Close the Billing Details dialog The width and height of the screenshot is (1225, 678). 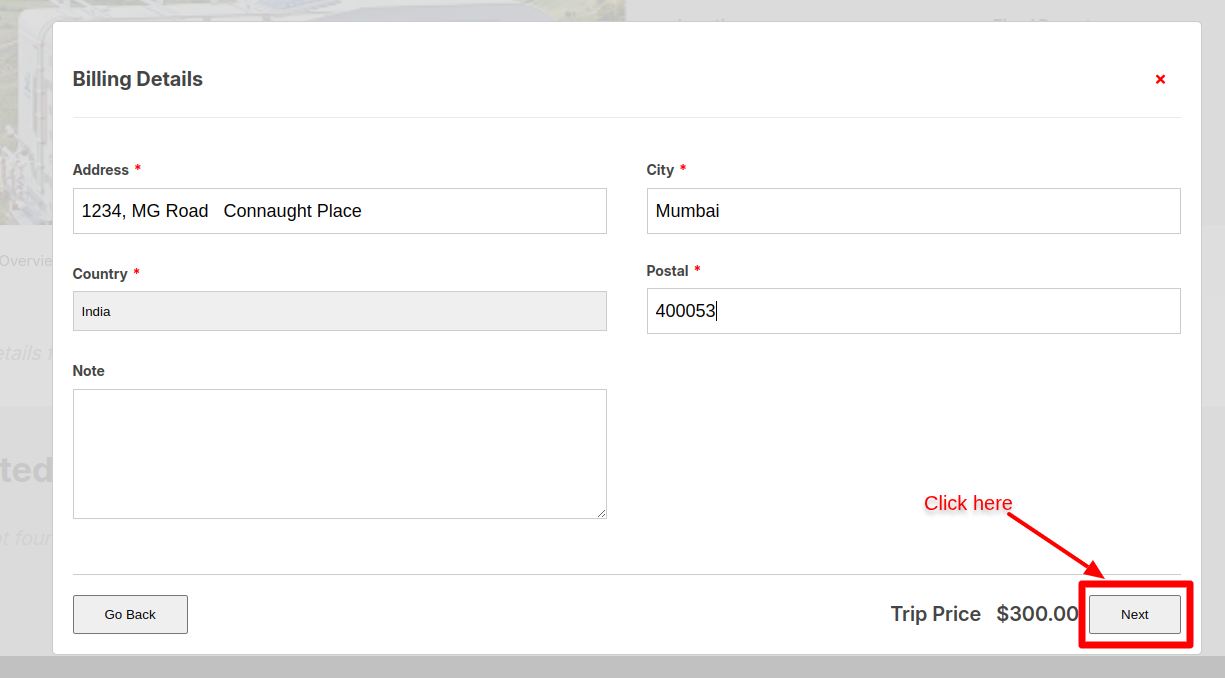click(x=1160, y=80)
